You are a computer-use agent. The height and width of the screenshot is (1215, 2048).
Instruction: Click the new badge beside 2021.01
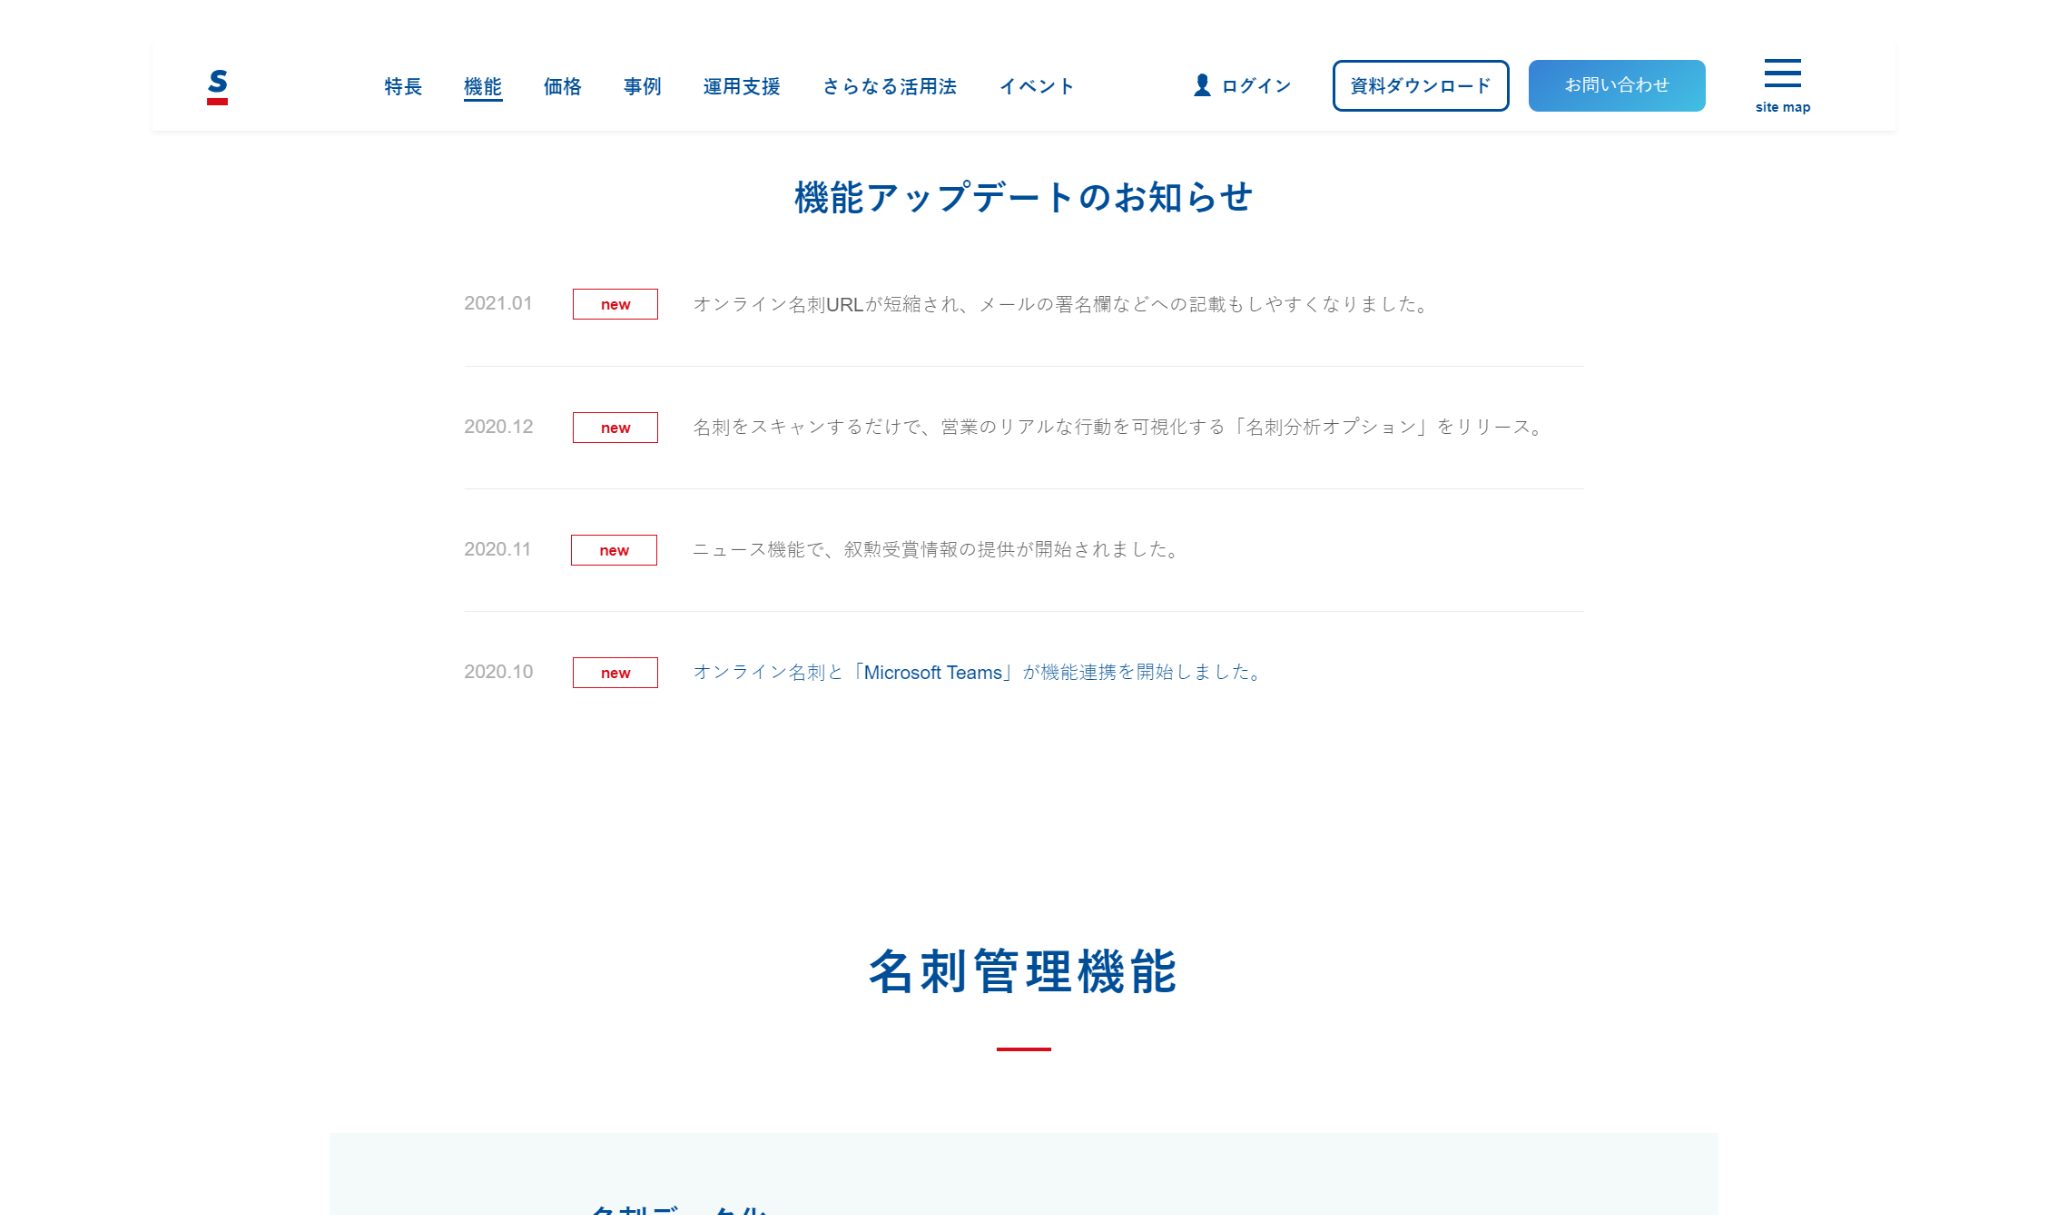click(615, 304)
